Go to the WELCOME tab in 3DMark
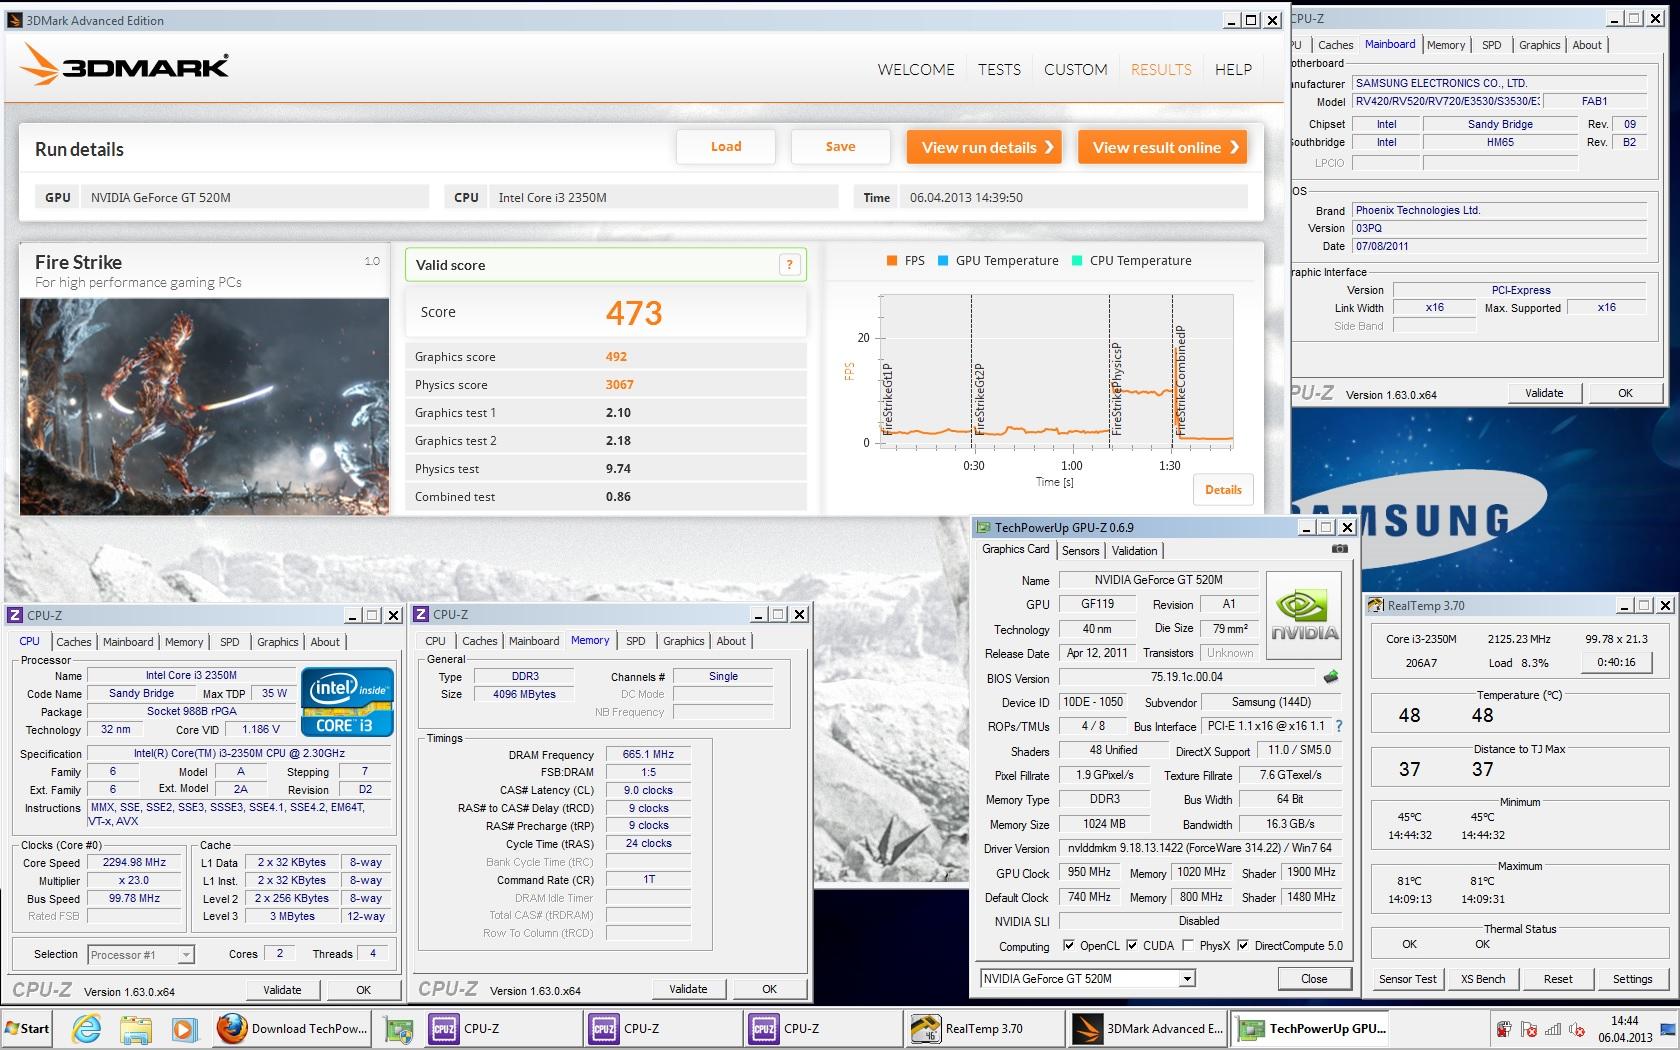The width and height of the screenshot is (1680, 1050). point(916,69)
